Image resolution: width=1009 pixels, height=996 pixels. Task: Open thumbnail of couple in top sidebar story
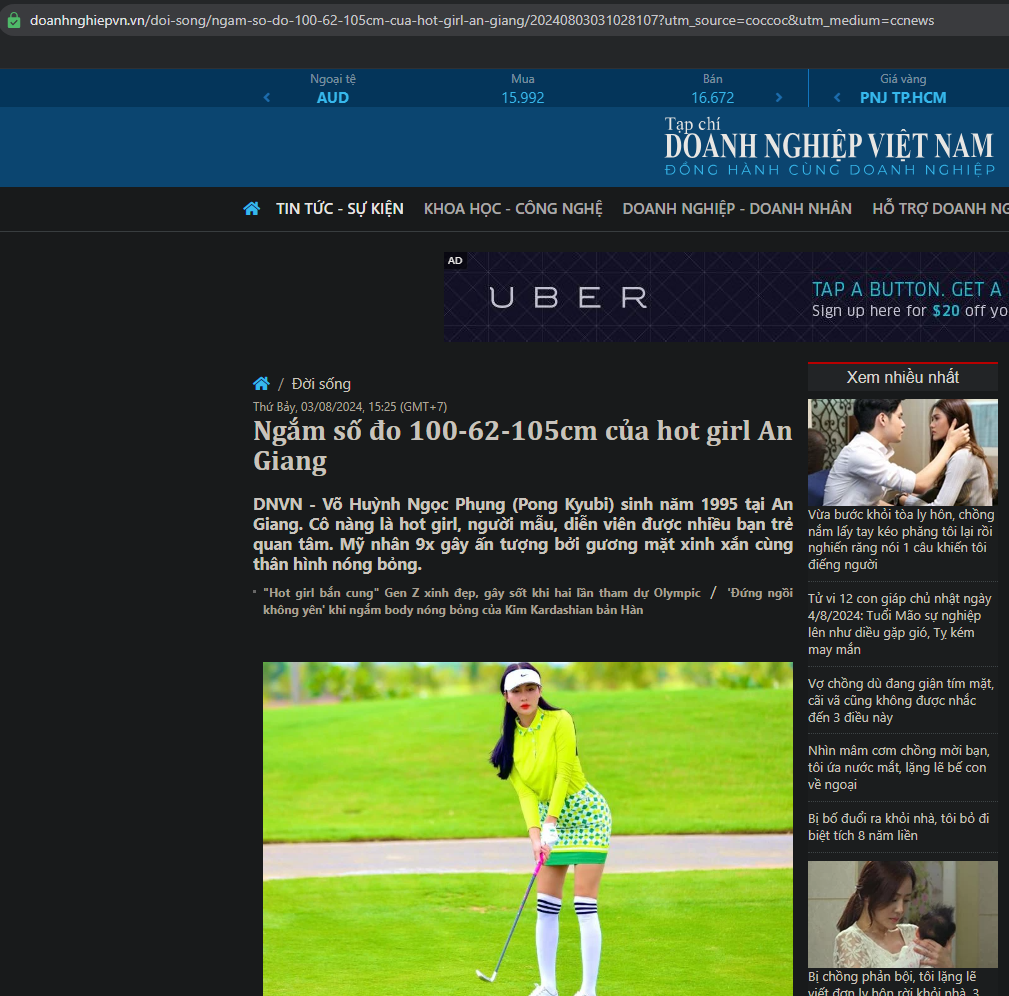pyautogui.click(x=902, y=452)
